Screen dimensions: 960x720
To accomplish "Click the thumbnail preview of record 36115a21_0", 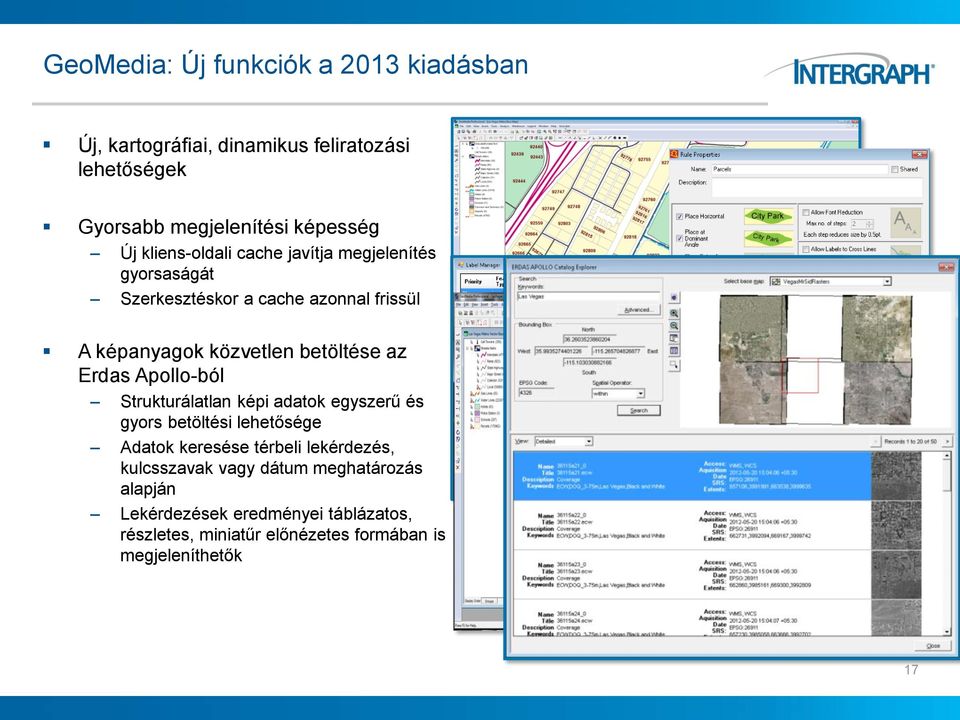I will click(896, 476).
